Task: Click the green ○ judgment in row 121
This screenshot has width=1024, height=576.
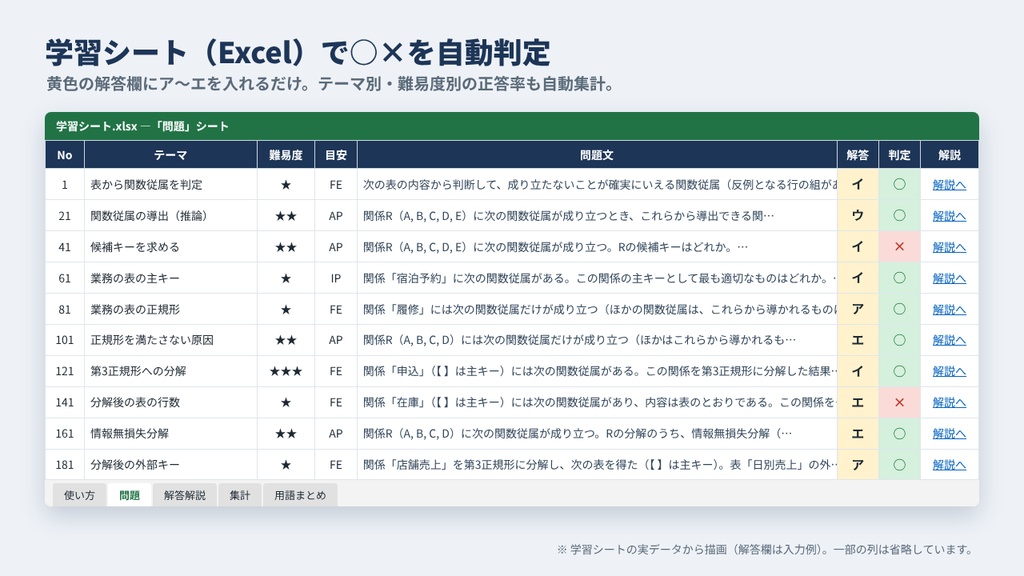Action: coord(899,372)
